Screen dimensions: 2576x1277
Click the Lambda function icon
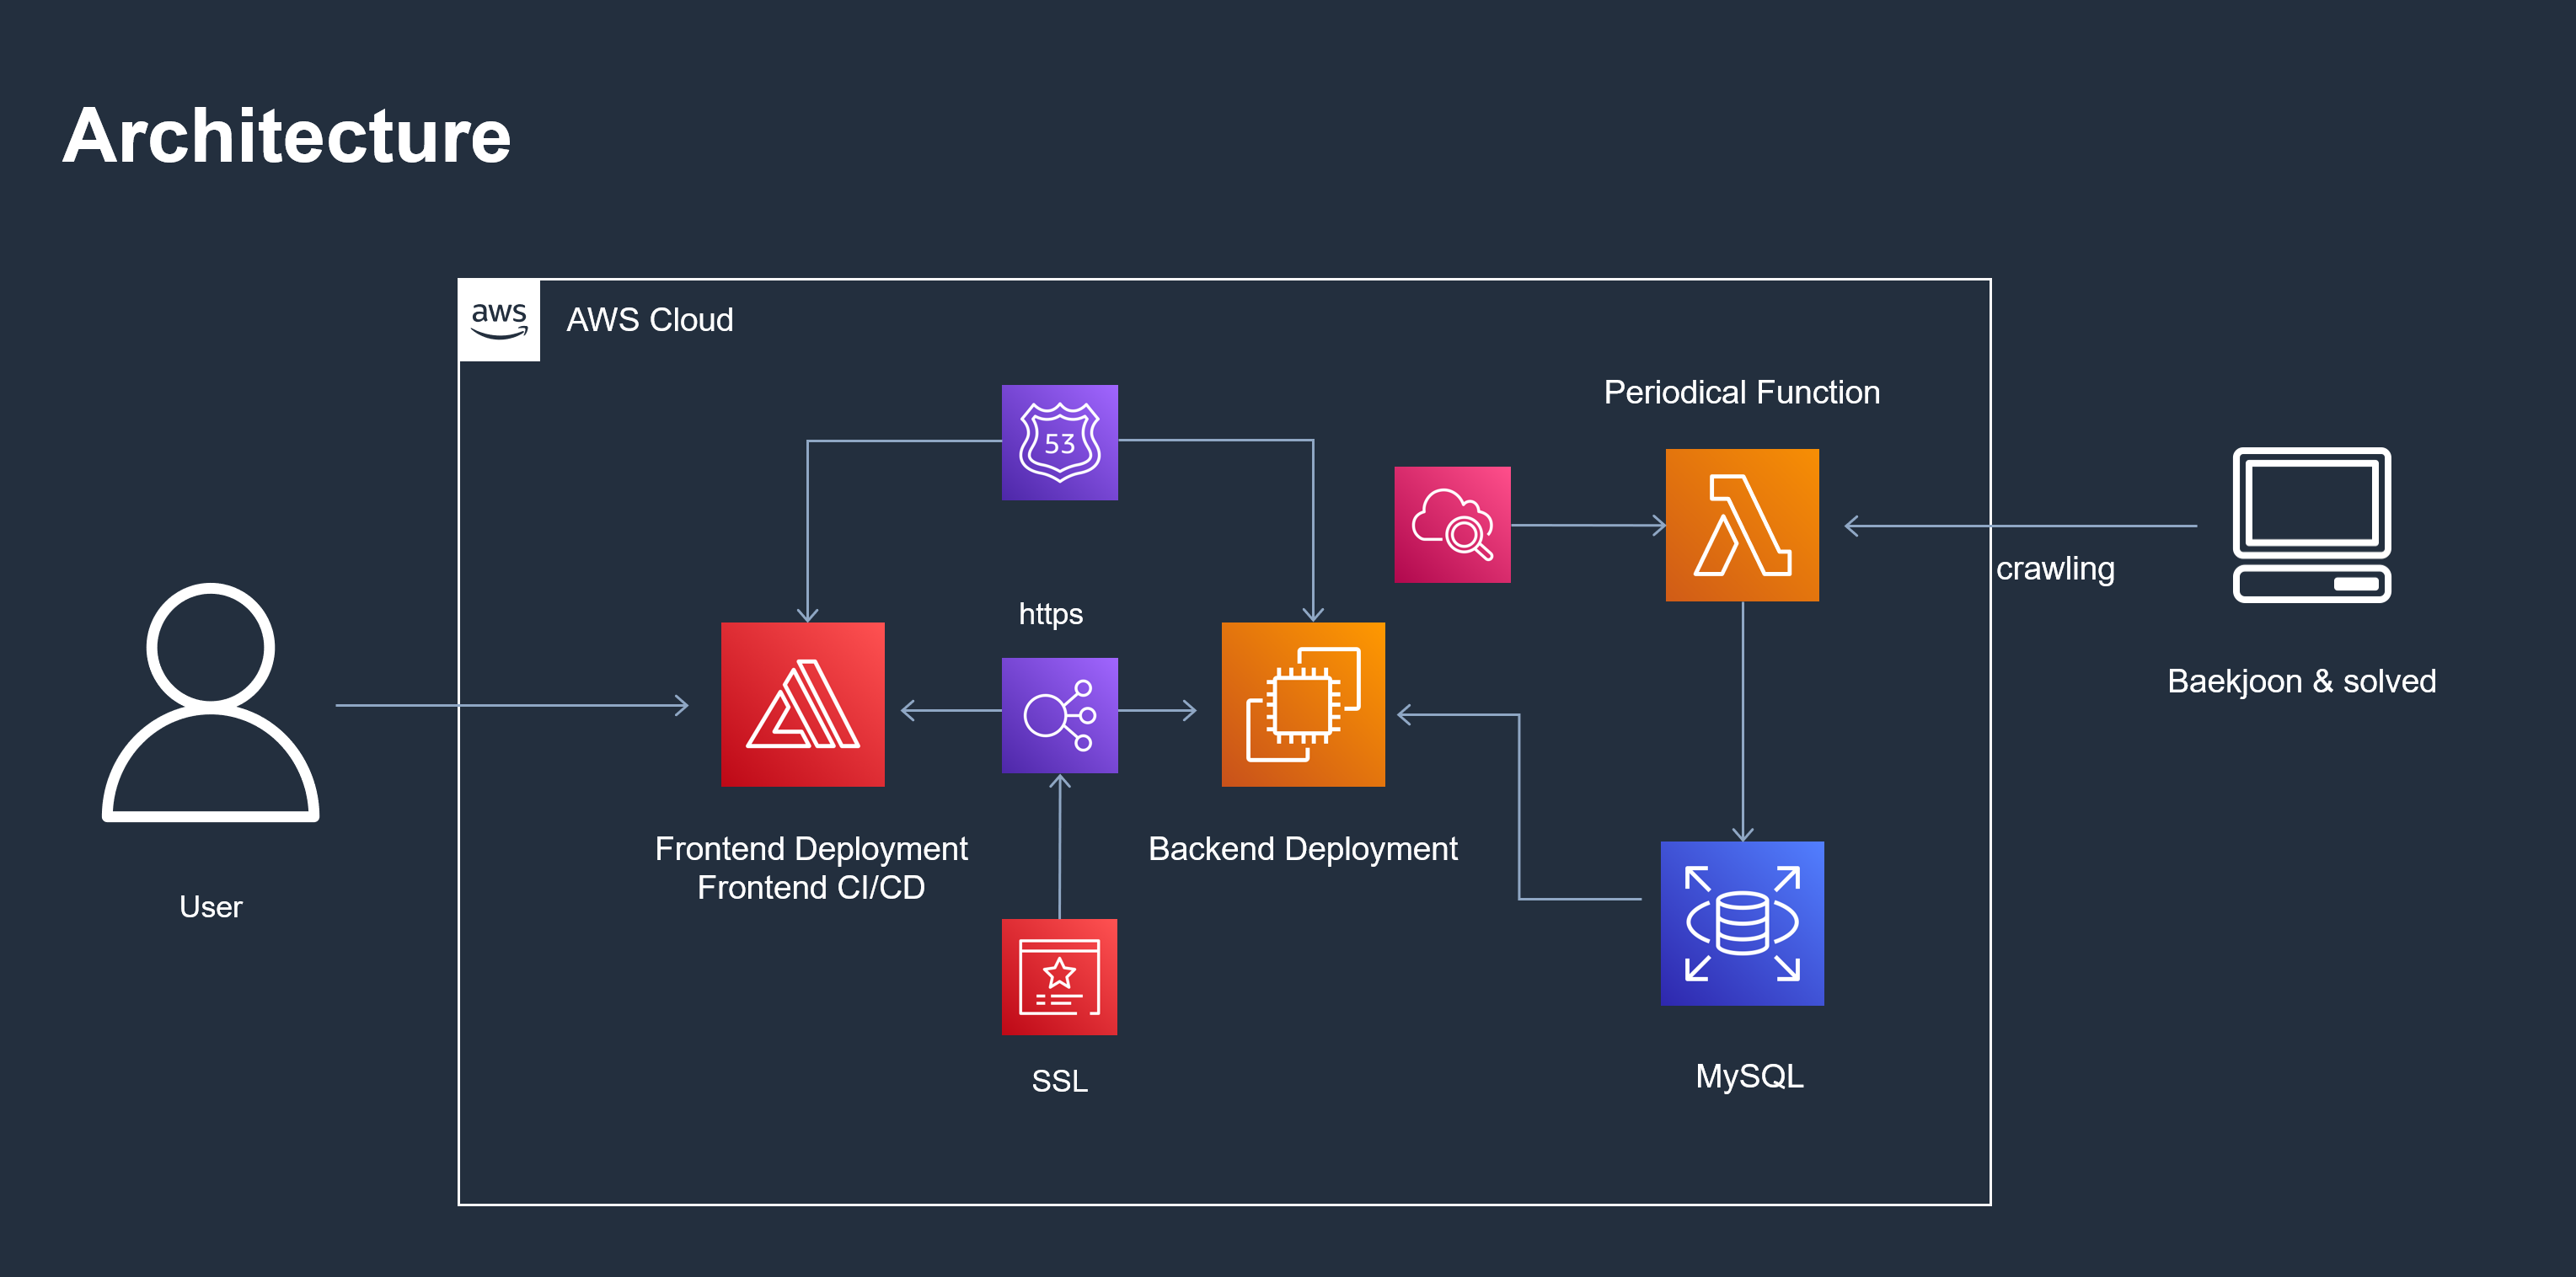tap(1742, 525)
